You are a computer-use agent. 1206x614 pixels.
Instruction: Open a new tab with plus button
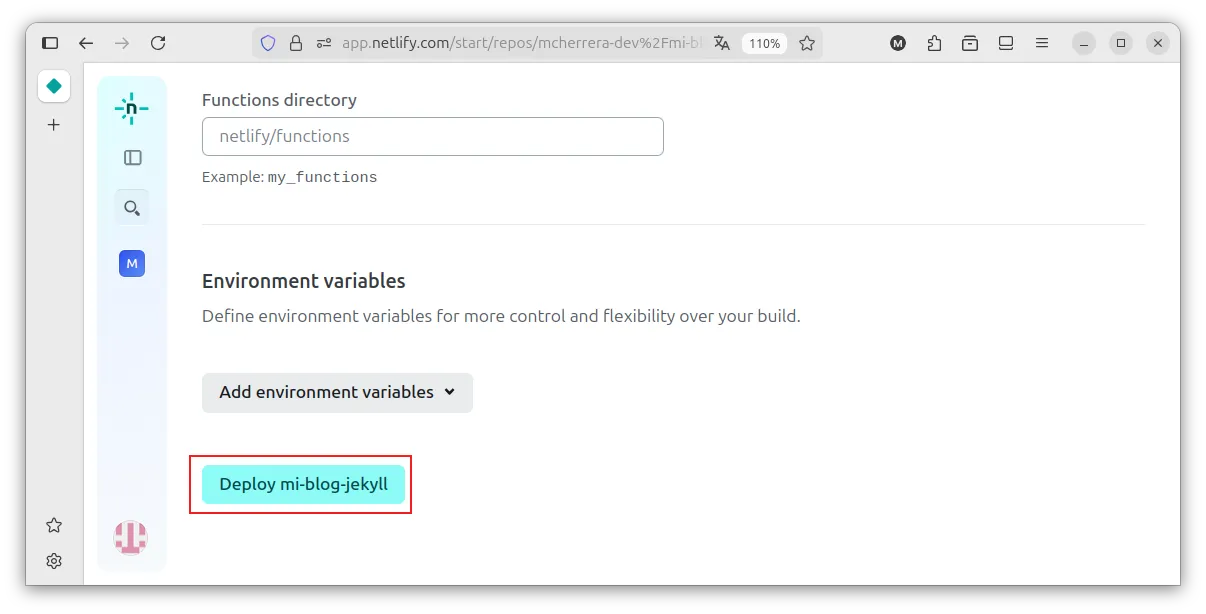(x=54, y=125)
